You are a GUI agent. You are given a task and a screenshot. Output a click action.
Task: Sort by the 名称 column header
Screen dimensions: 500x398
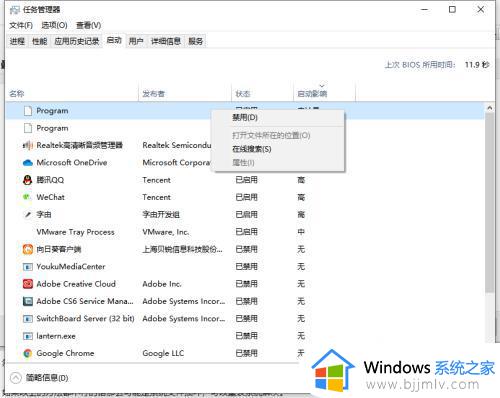click(x=72, y=93)
